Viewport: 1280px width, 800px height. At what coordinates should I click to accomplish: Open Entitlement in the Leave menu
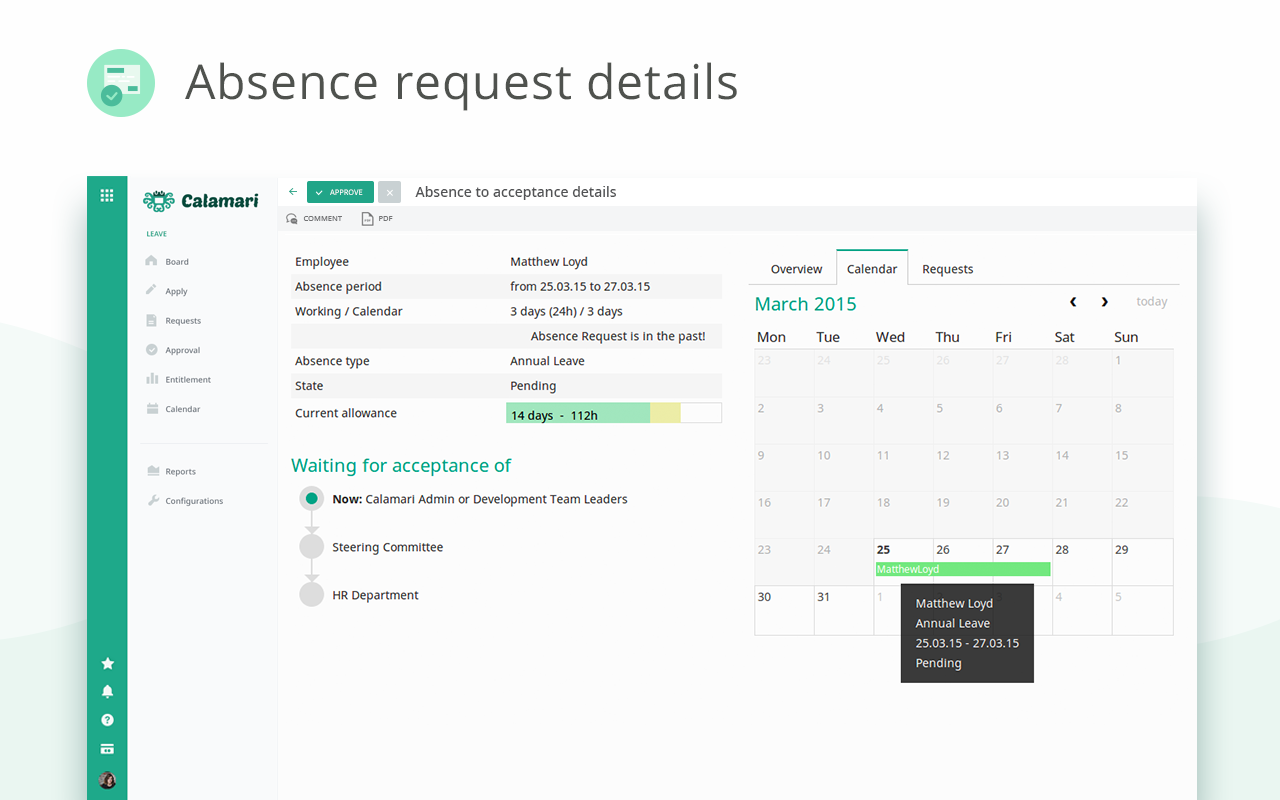(x=187, y=380)
